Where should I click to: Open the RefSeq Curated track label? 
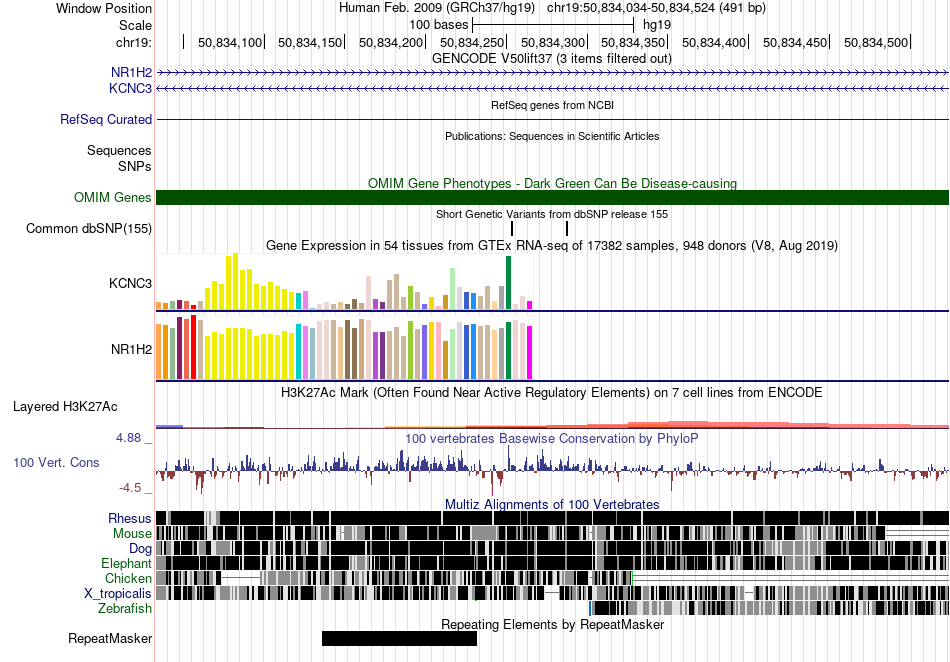tap(106, 119)
